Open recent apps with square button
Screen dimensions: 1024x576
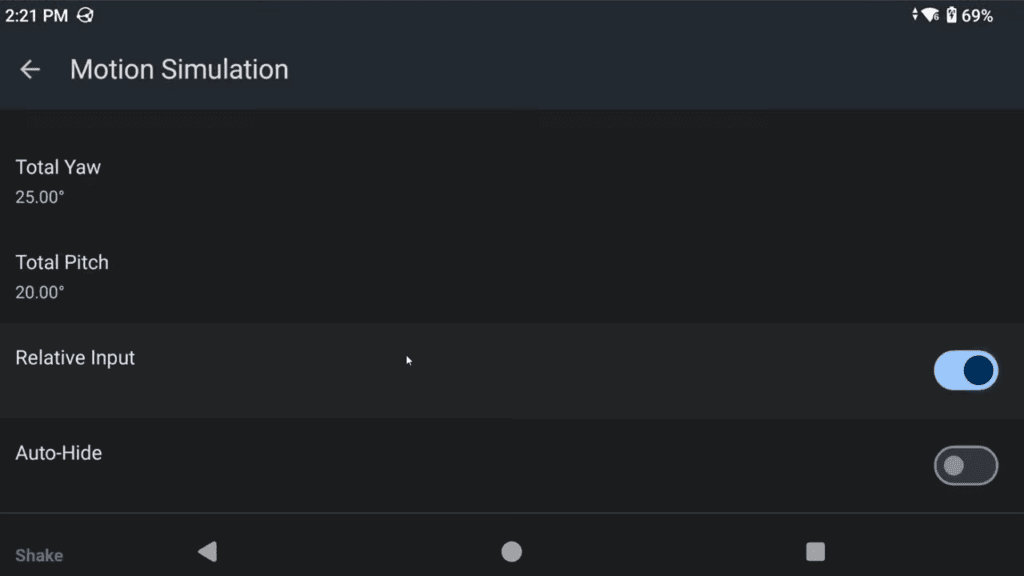point(815,552)
